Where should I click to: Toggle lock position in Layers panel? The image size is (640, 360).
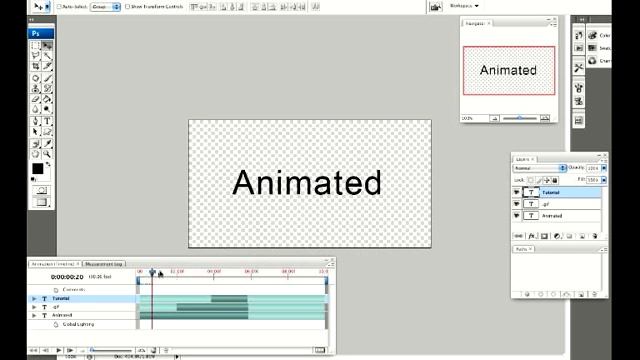coord(547,180)
